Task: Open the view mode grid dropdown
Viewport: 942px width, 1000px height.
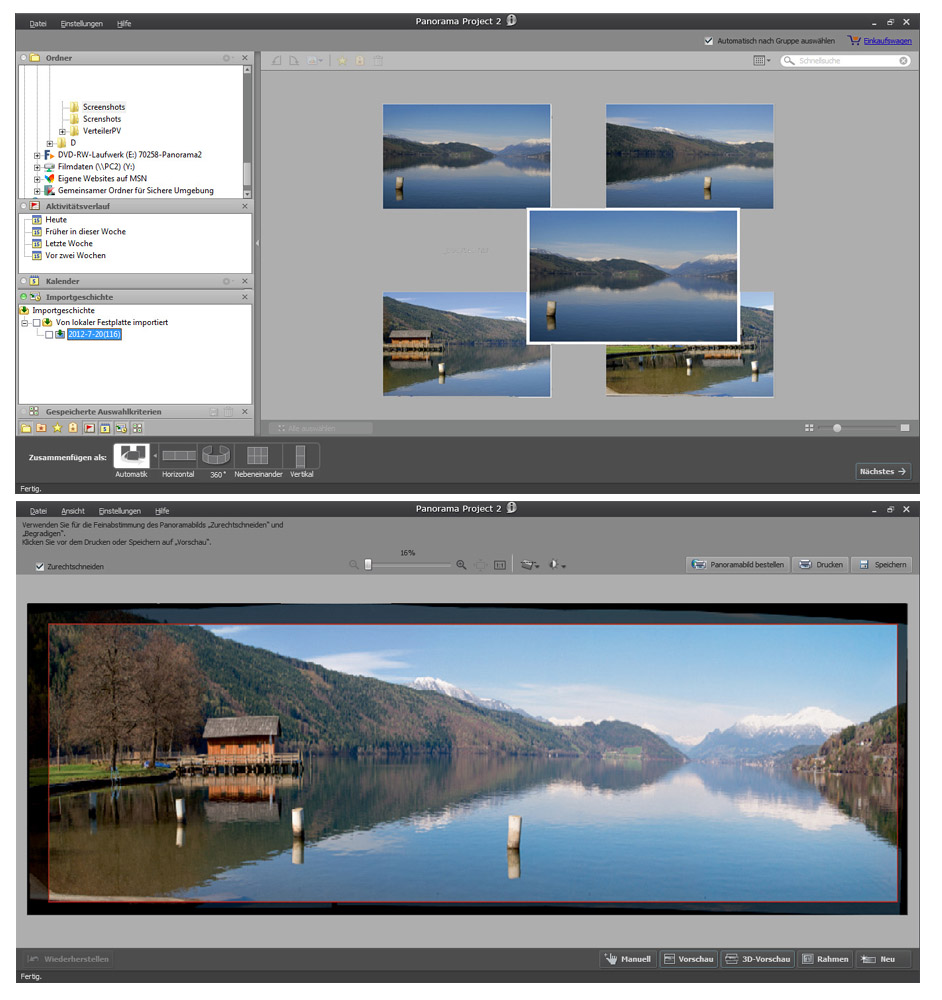Action: point(762,61)
